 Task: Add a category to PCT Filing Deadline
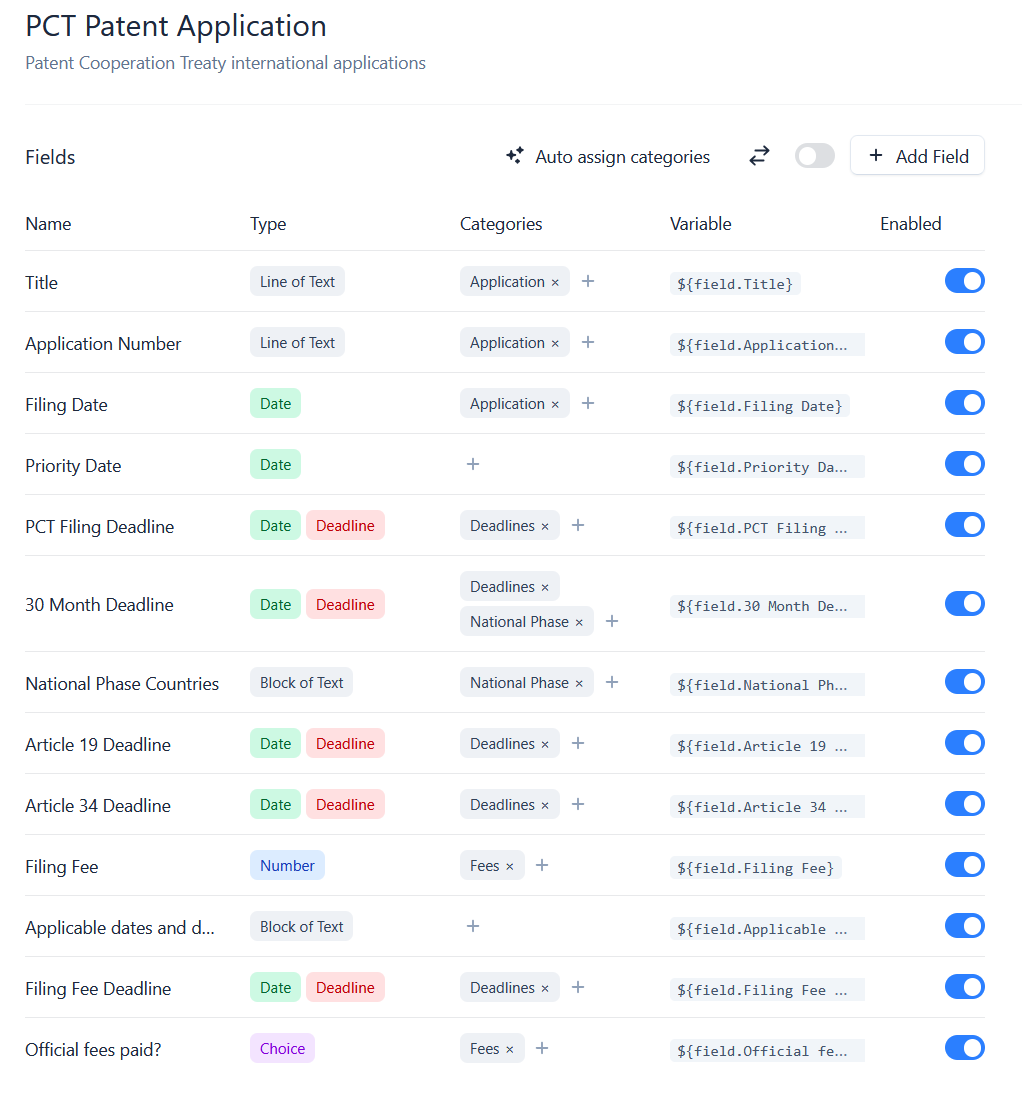[578, 525]
